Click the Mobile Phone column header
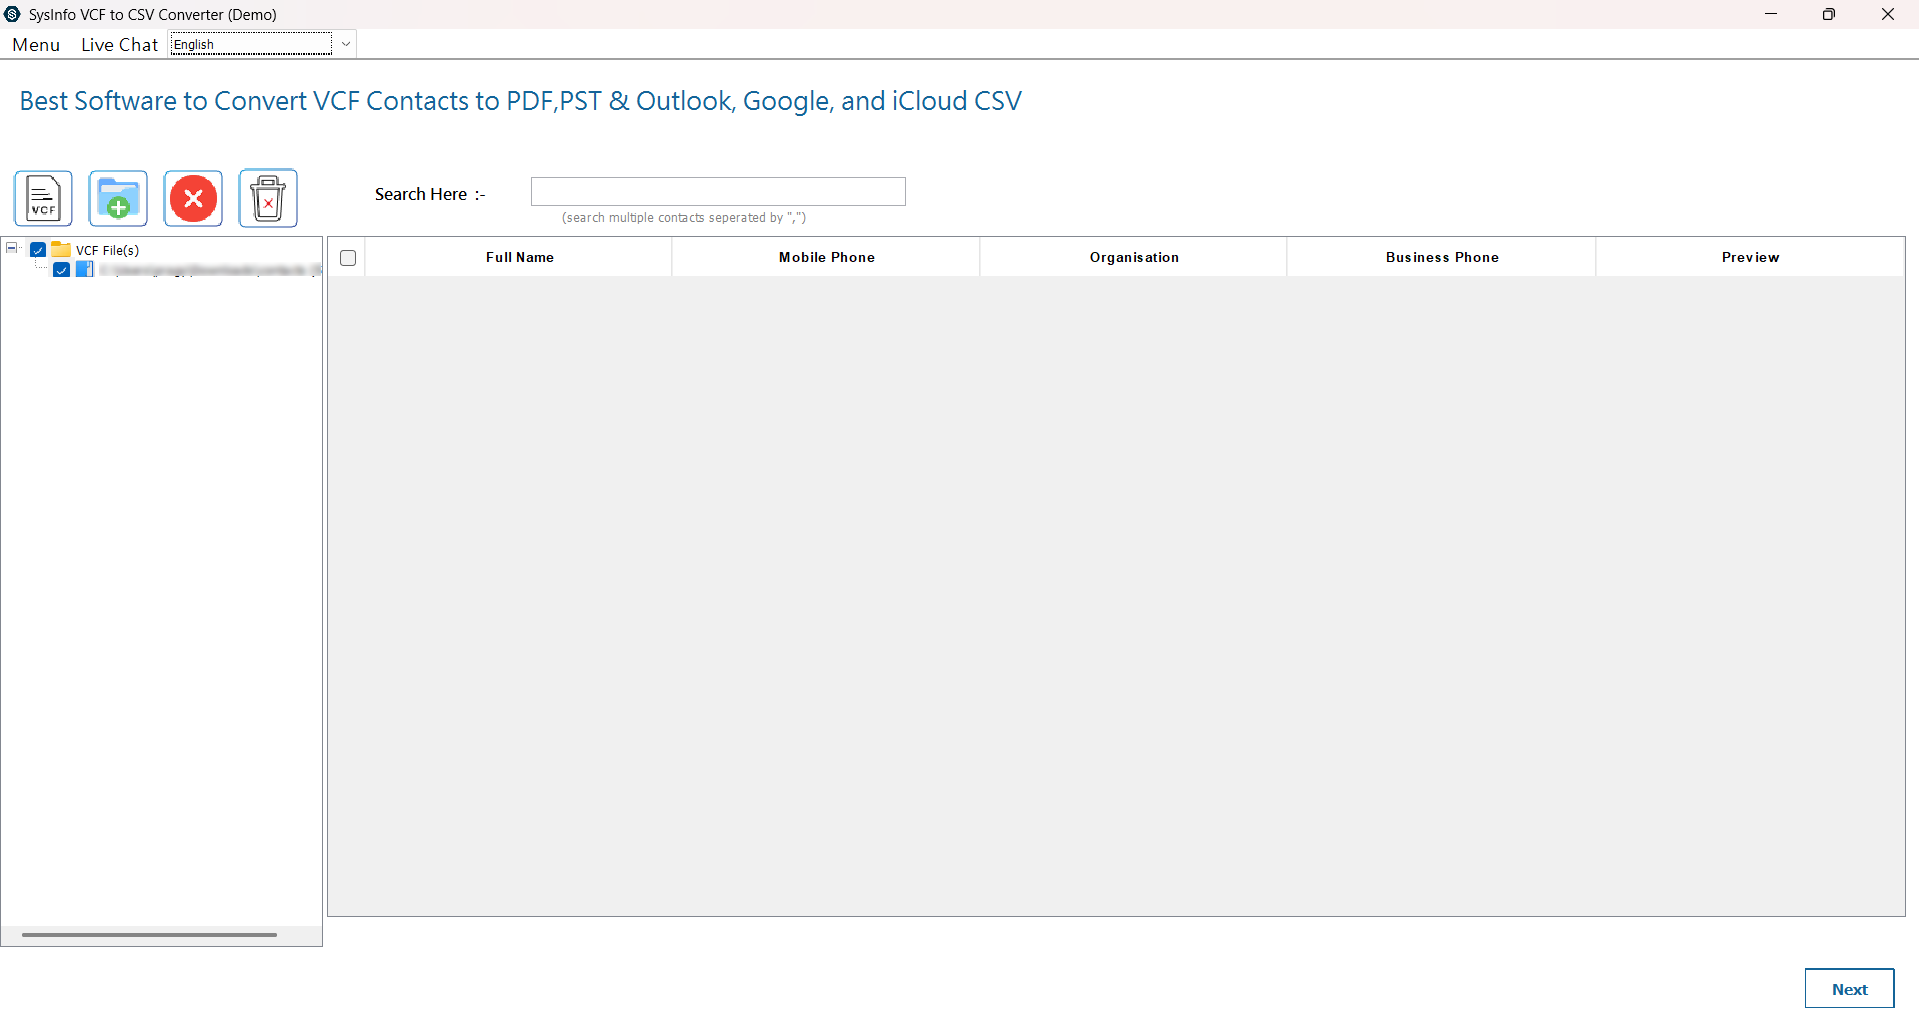The image size is (1919, 1014). pos(826,257)
